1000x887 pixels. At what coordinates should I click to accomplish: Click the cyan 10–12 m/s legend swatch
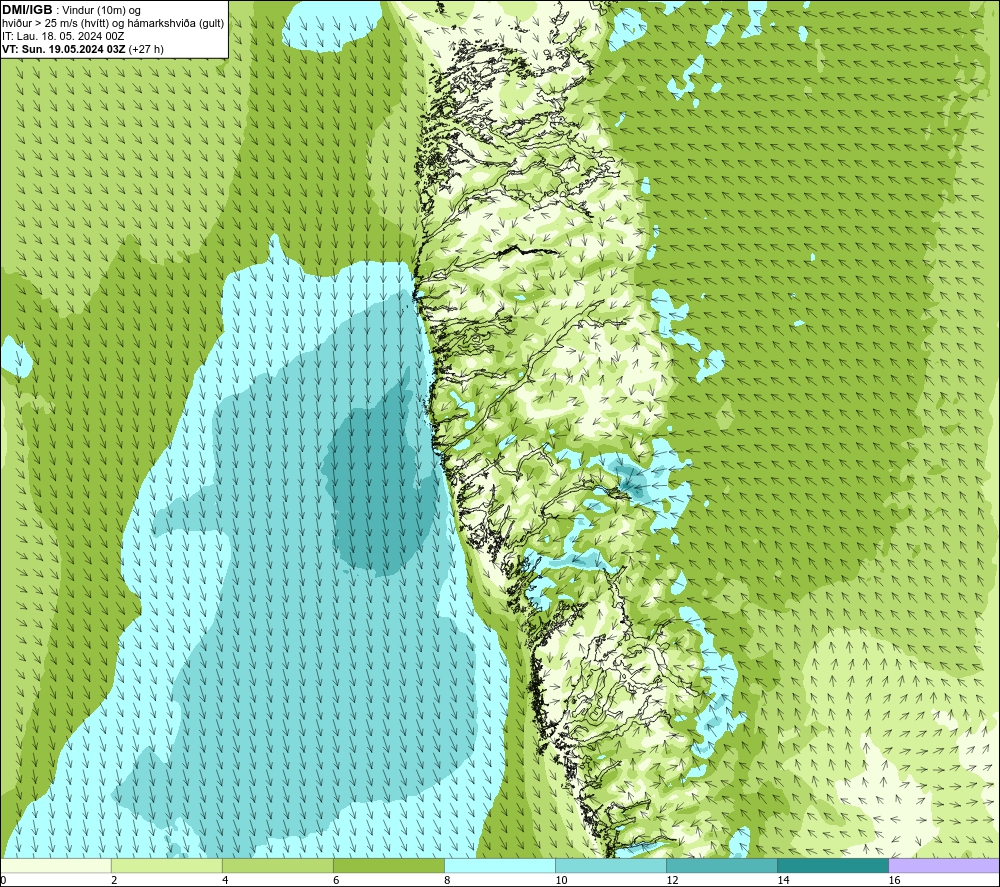pos(610,866)
